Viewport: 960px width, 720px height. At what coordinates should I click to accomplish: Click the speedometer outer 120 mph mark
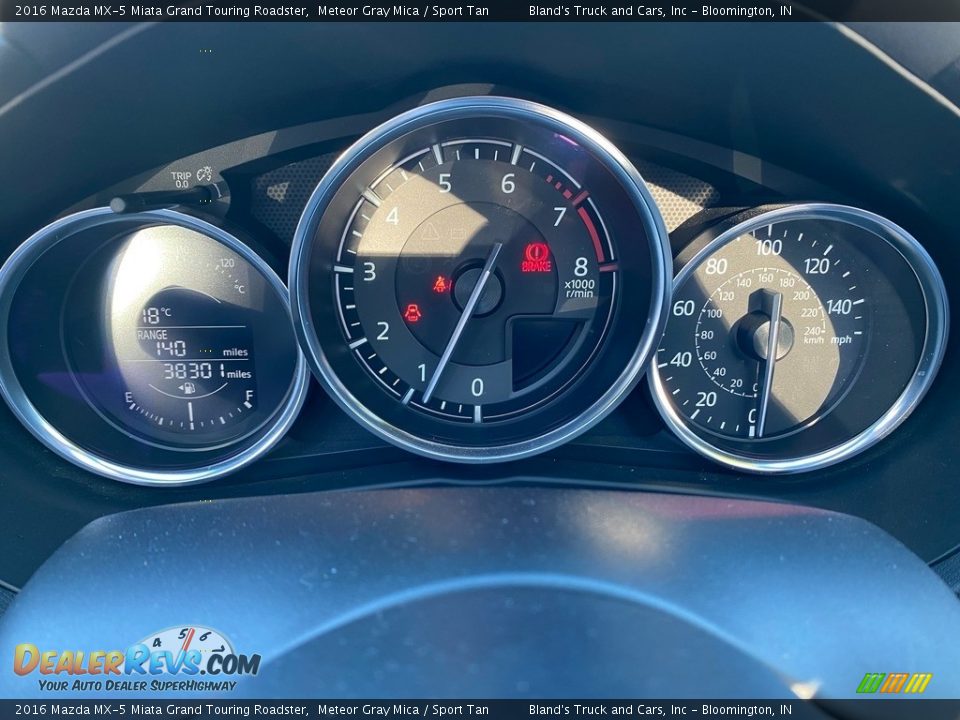[x=816, y=266]
